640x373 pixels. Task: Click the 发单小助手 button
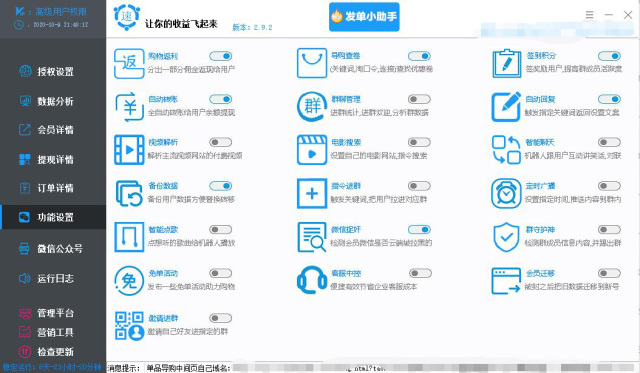coord(364,17)
